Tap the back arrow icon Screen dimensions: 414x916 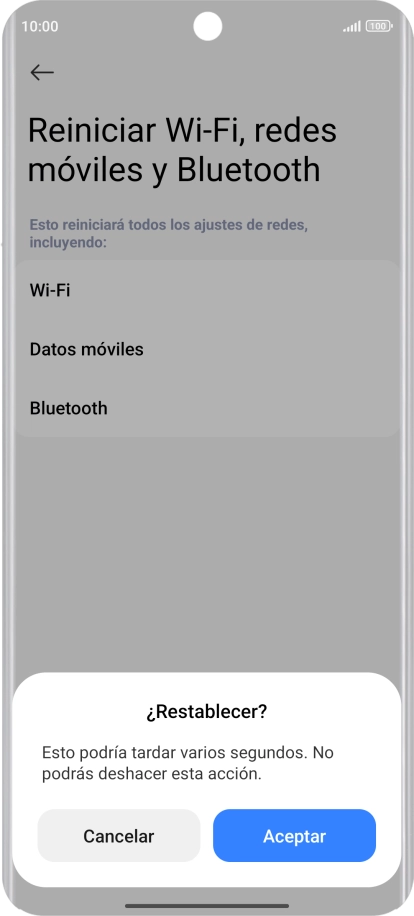[42, 72]
